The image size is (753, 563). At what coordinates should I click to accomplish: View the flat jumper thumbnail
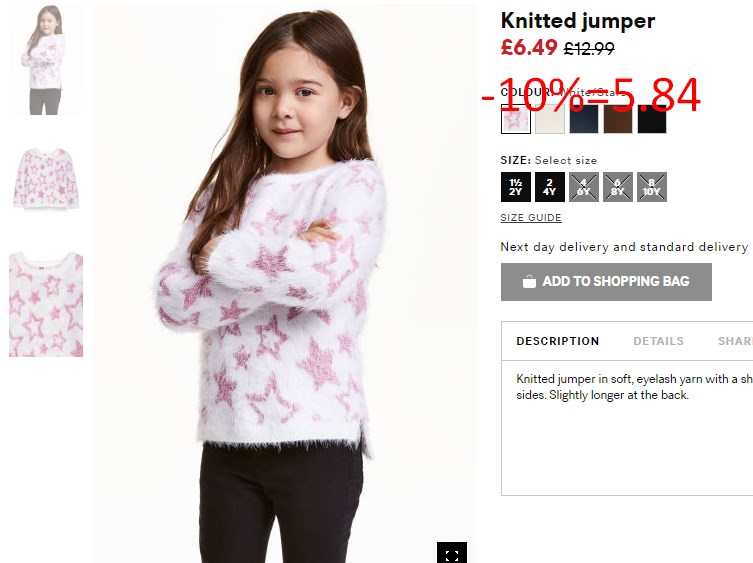point(46,179)
